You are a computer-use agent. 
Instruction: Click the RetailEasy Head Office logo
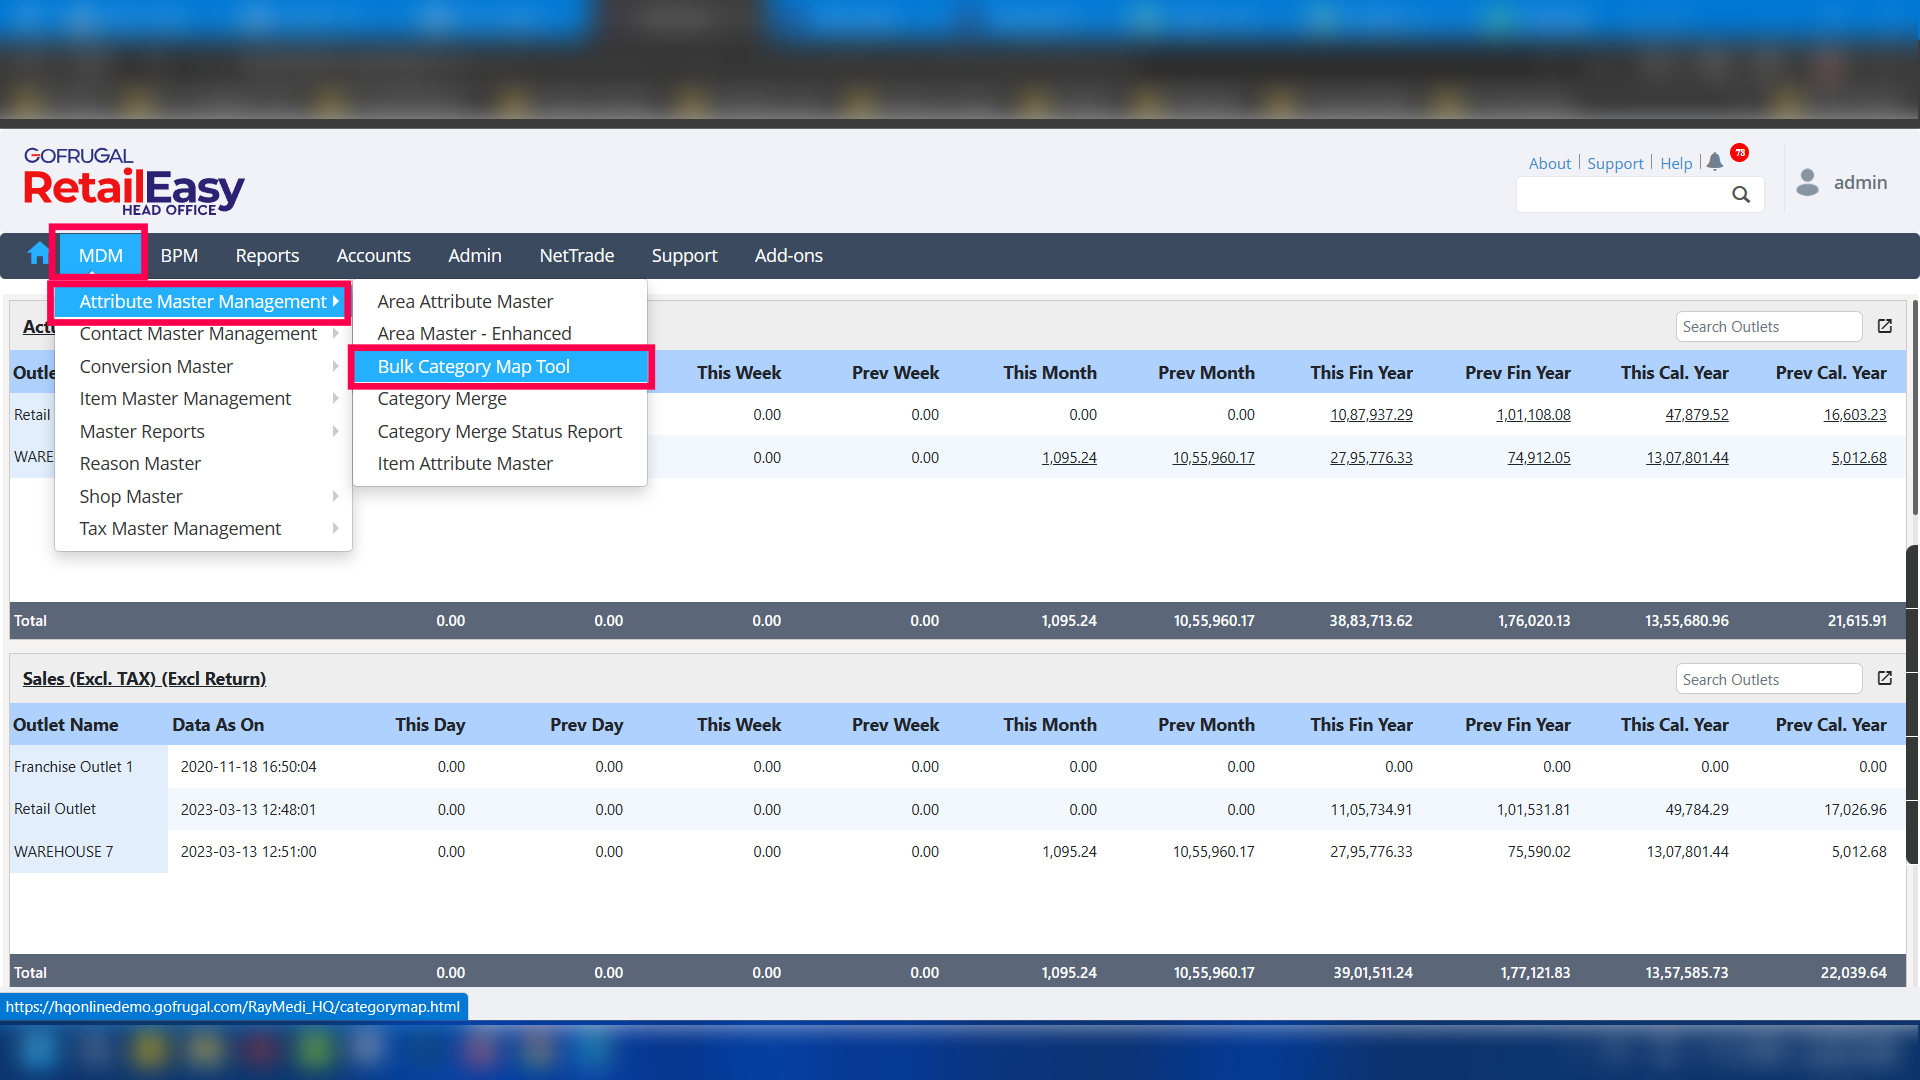coord(134,182)
